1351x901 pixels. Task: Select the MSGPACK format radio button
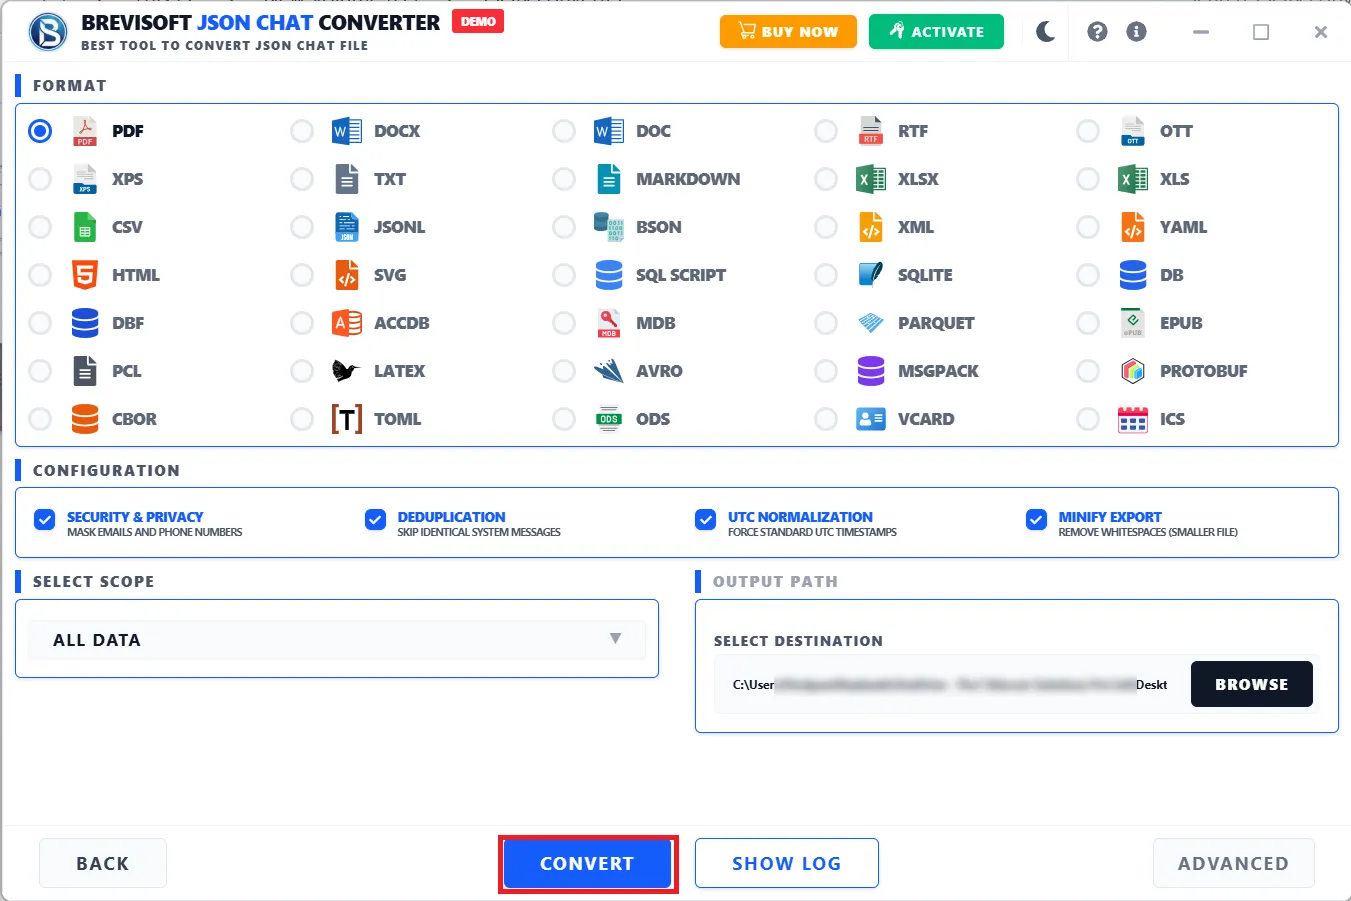coord(826,371)
